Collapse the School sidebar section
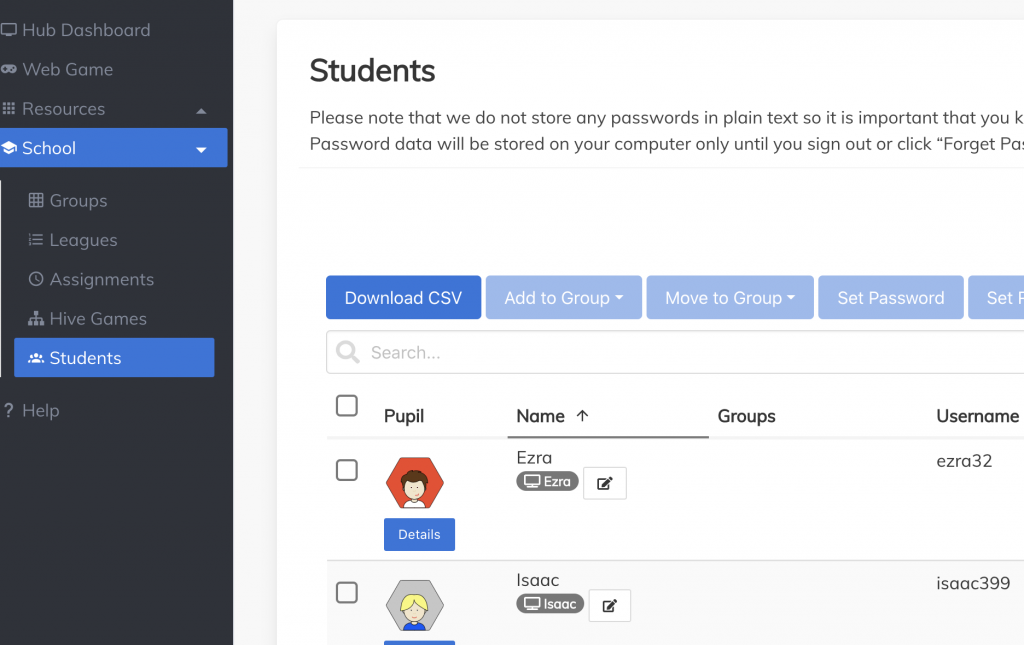This screenshot has width=1024, height=645. point(201,149)
